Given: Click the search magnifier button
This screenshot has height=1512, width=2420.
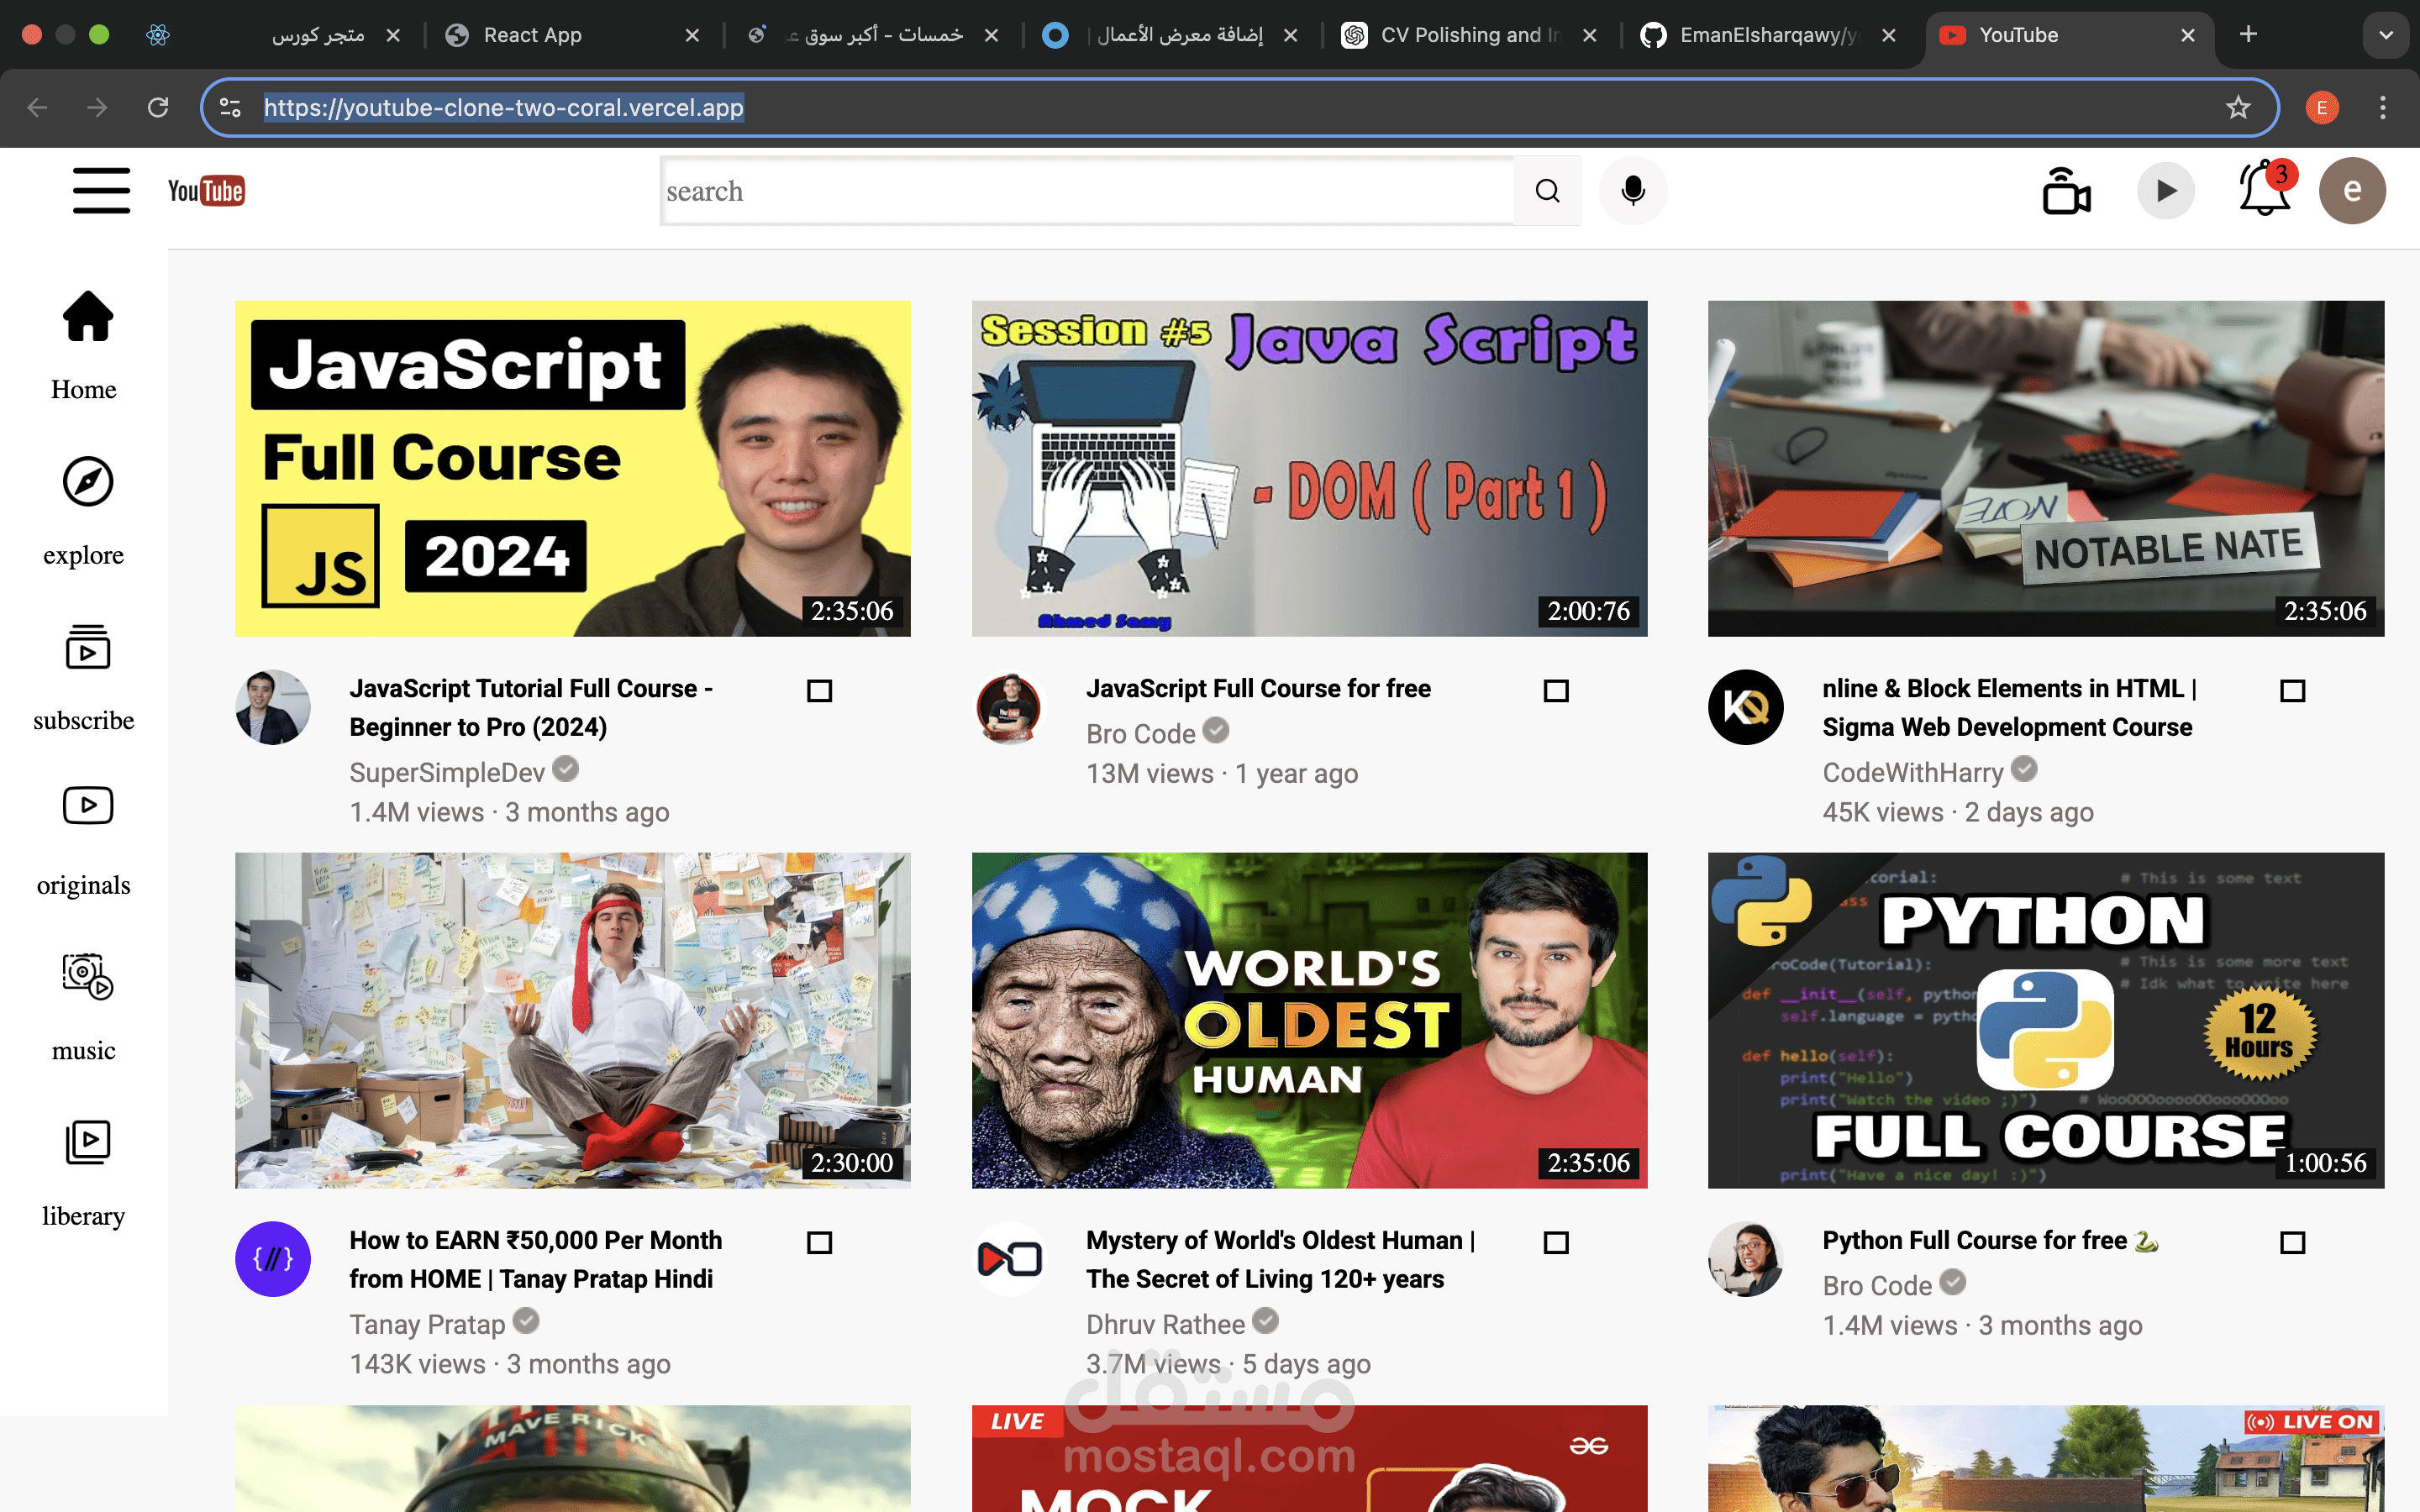Looking at the screenshot, I should 1547,190.
